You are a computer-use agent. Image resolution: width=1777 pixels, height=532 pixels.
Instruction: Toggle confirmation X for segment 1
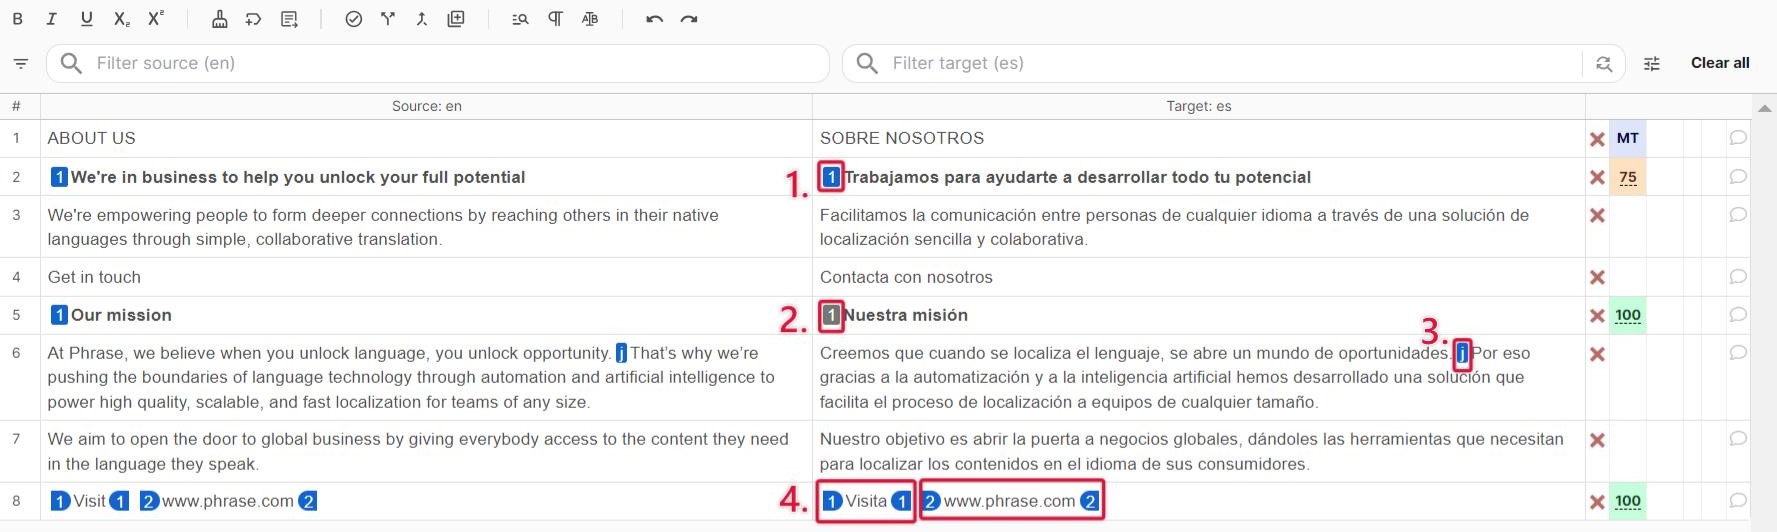pos(1597,139)
